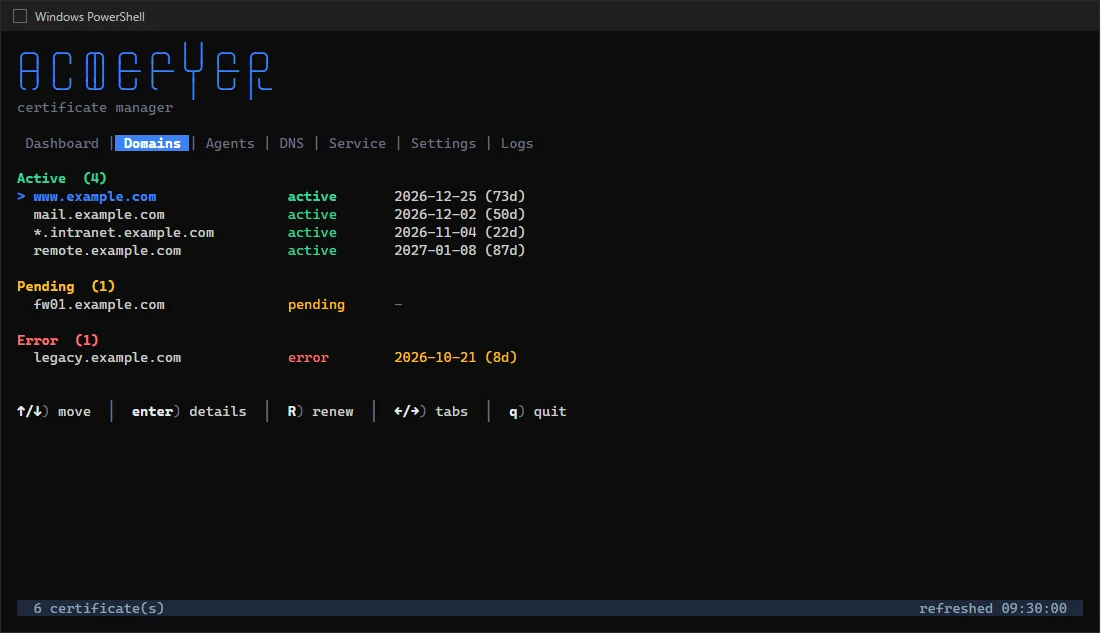Click the > cursor marker beside www.example.com
Screen dimensions: 1101x633
[21, 197]
